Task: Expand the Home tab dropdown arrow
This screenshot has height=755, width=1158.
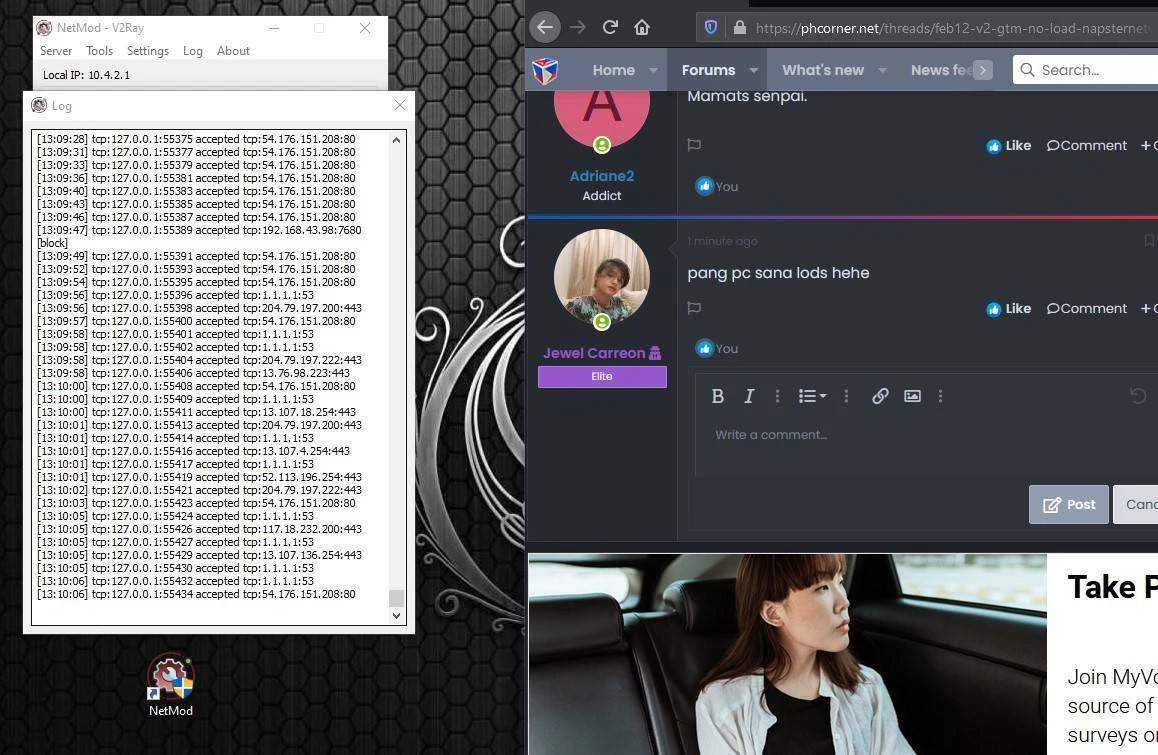Action: pyautogui.click(x=653, y=71)
